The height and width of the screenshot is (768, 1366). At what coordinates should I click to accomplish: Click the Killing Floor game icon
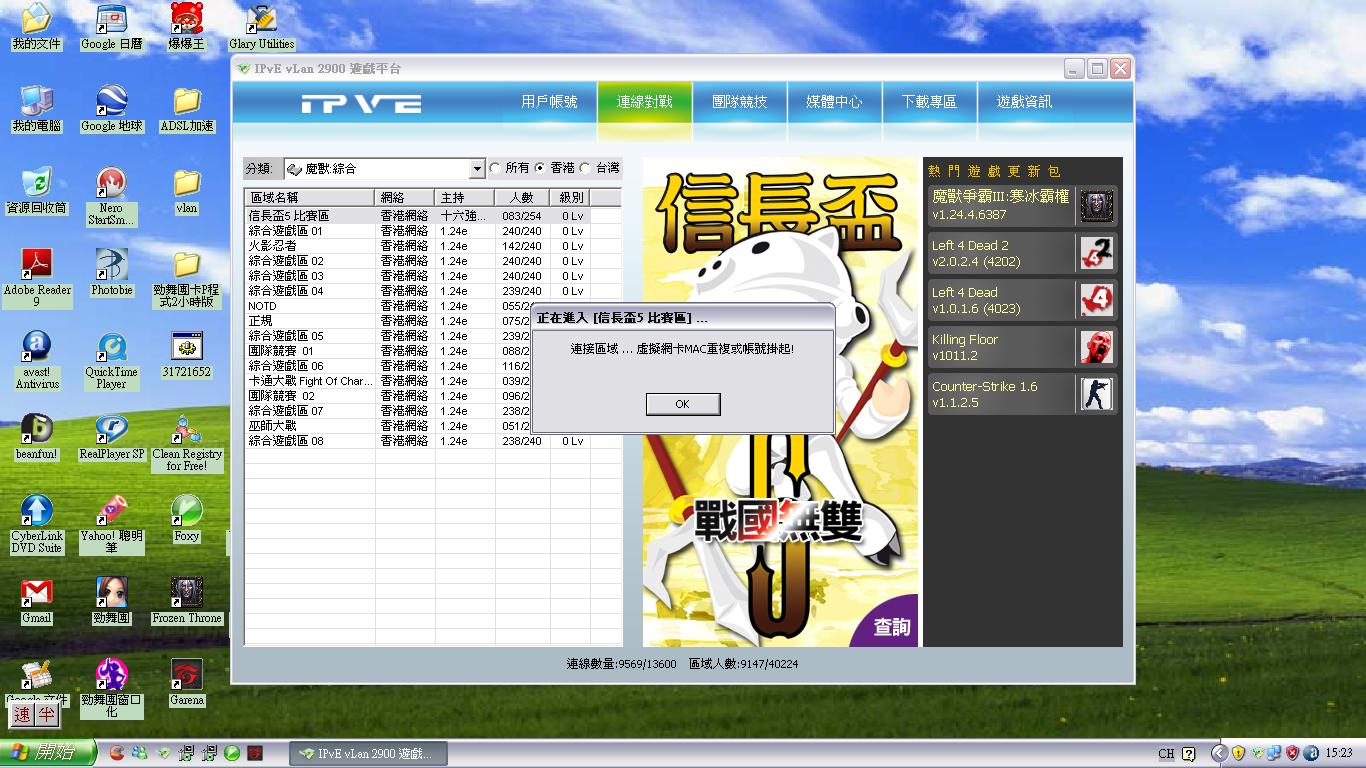click(1096, 347)
